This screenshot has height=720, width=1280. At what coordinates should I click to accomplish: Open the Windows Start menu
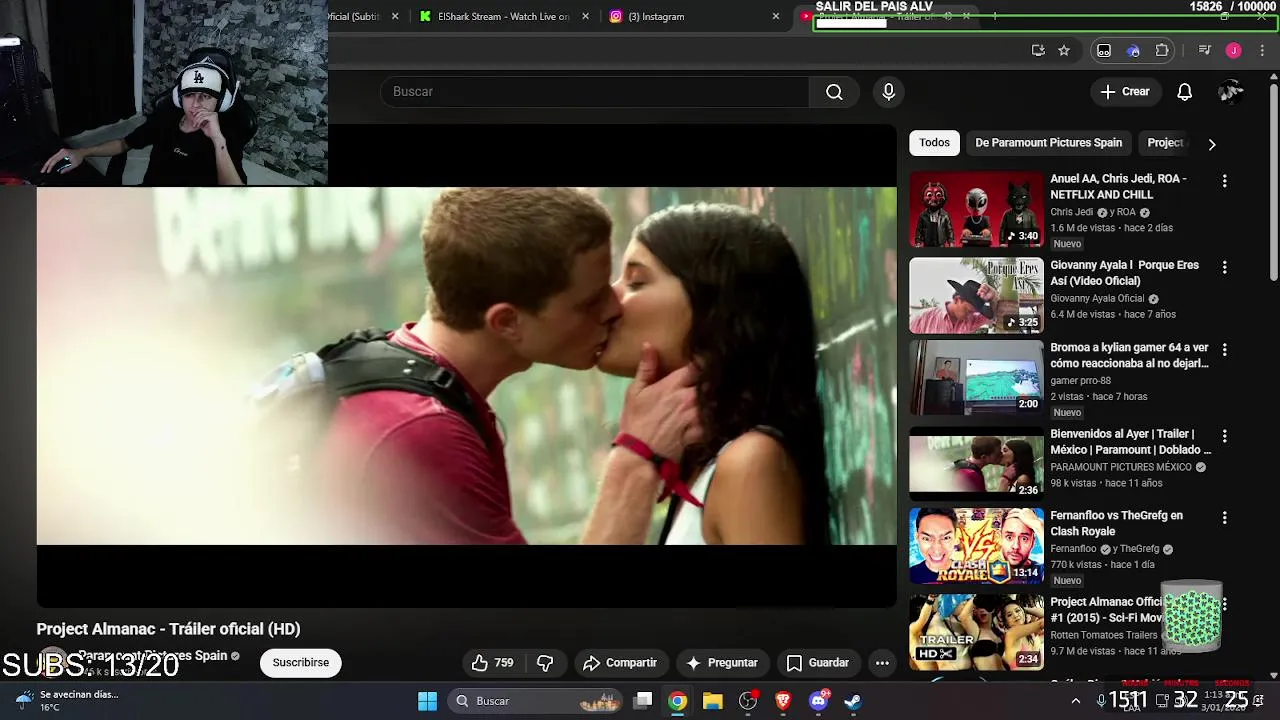427,701
